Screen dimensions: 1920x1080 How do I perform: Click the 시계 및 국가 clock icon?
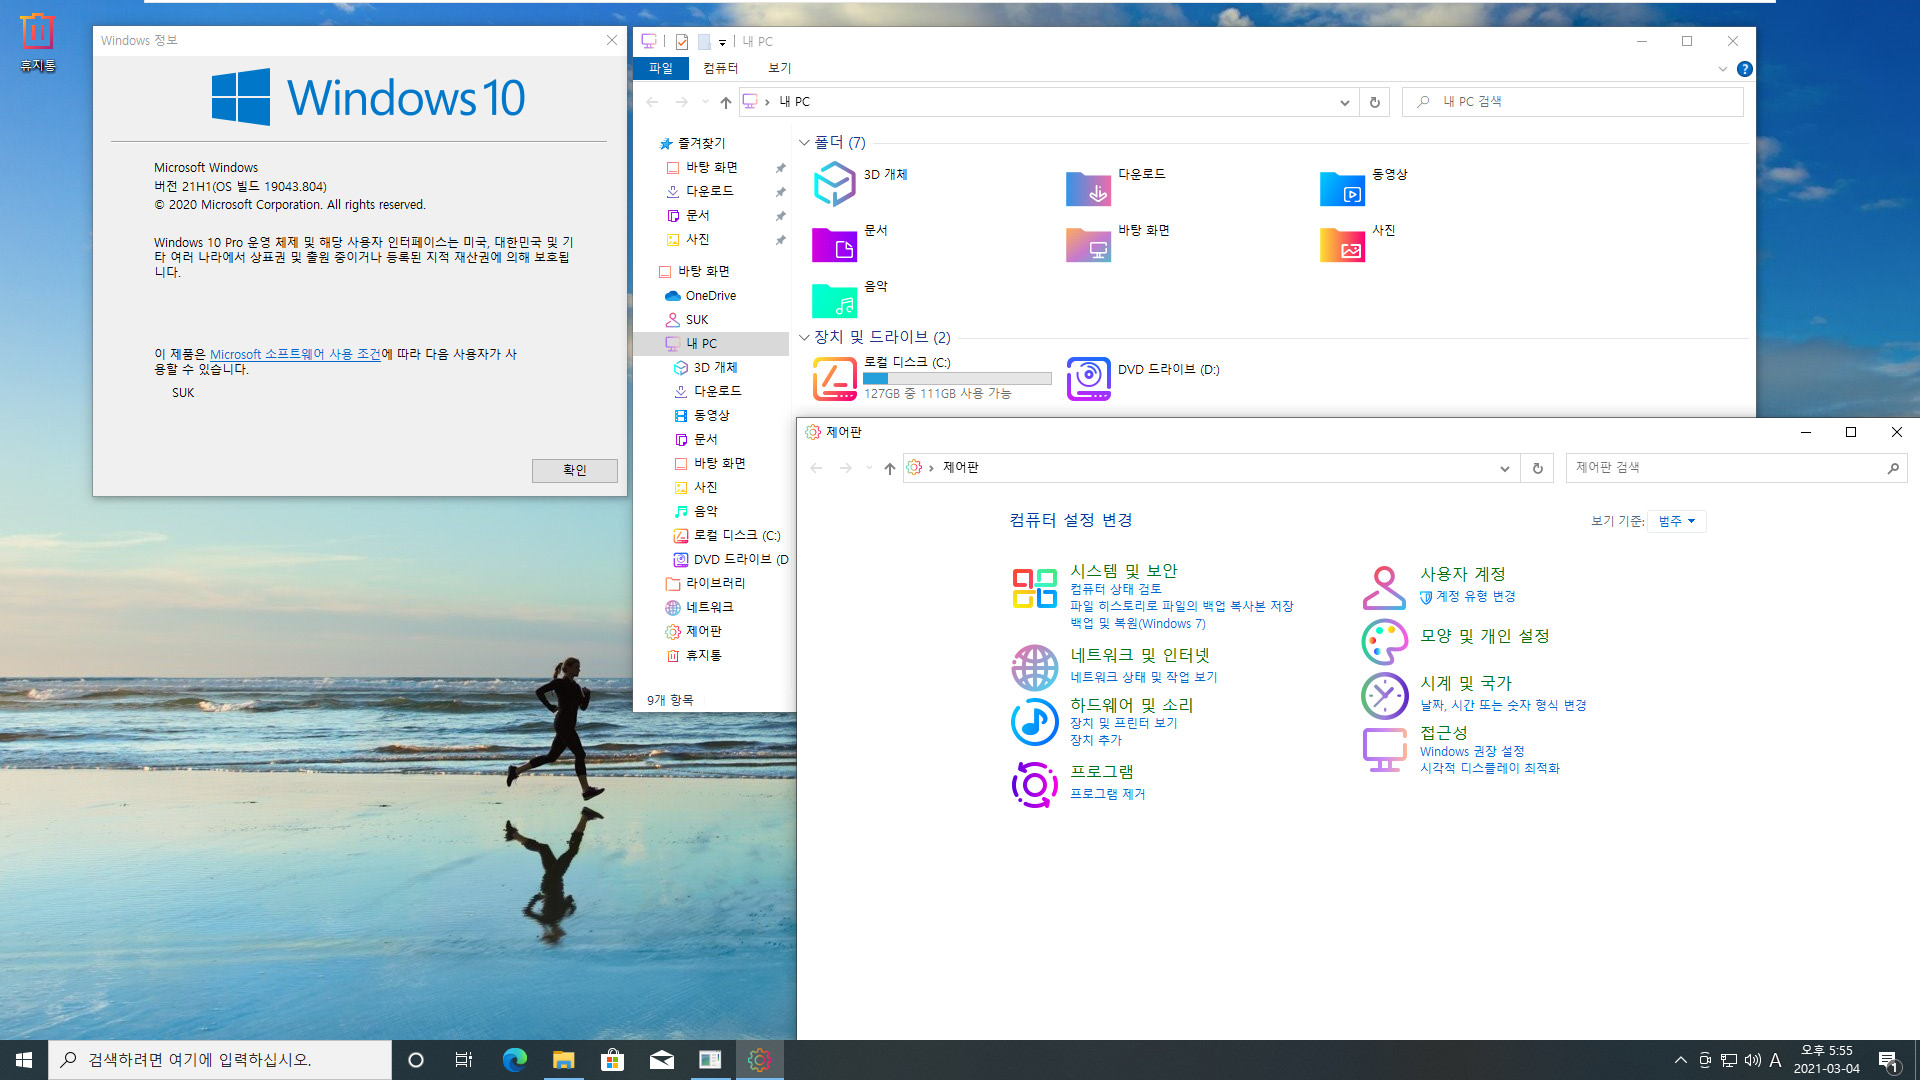tap(1384, 696)
